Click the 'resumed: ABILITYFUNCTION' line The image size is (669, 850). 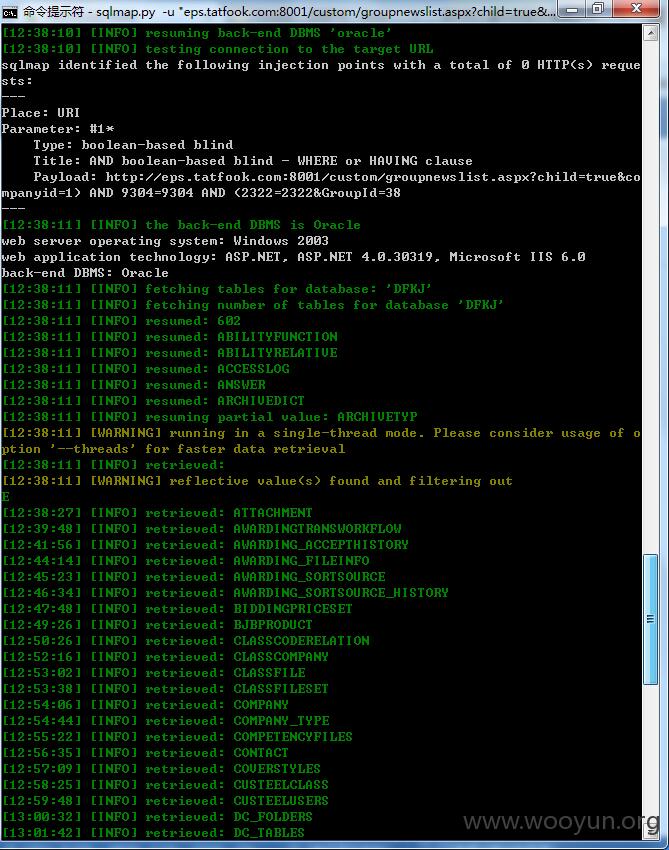[169, 337]
